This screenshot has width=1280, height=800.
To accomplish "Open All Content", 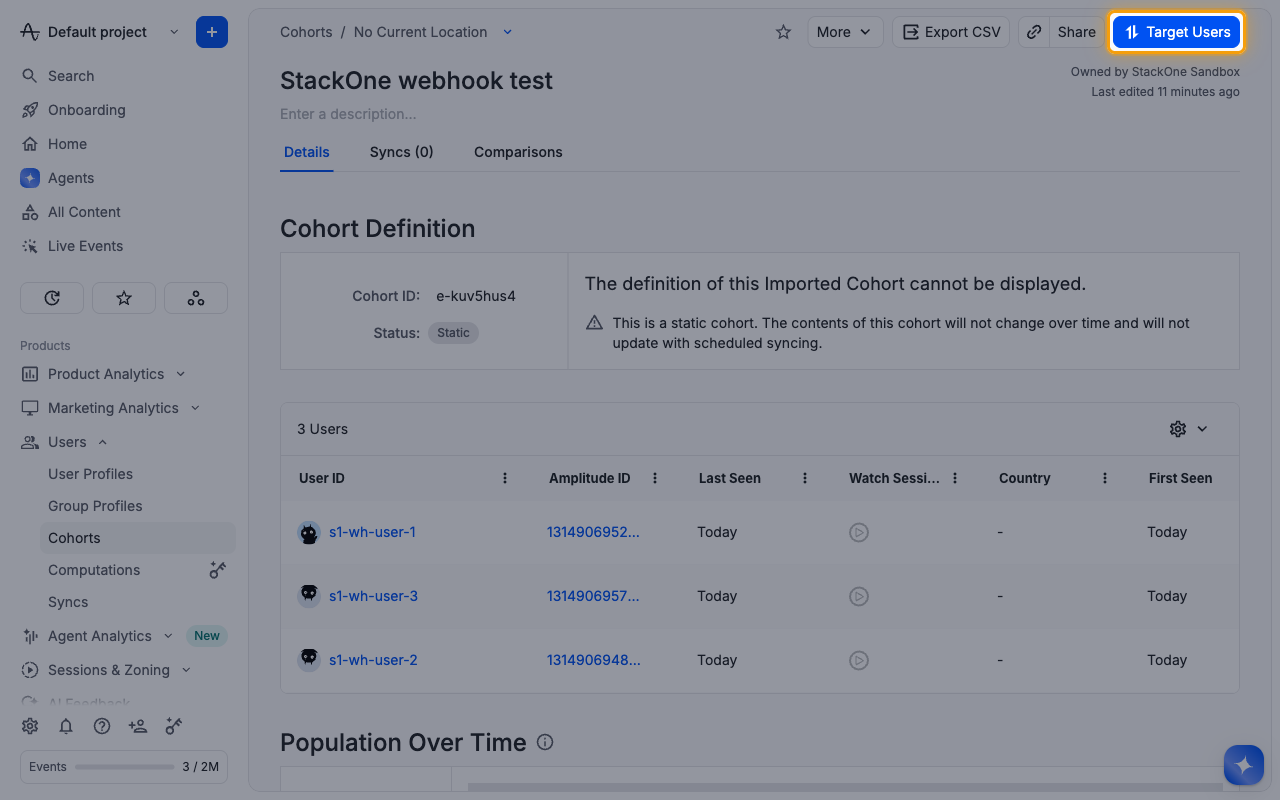I will coord(84,212).
